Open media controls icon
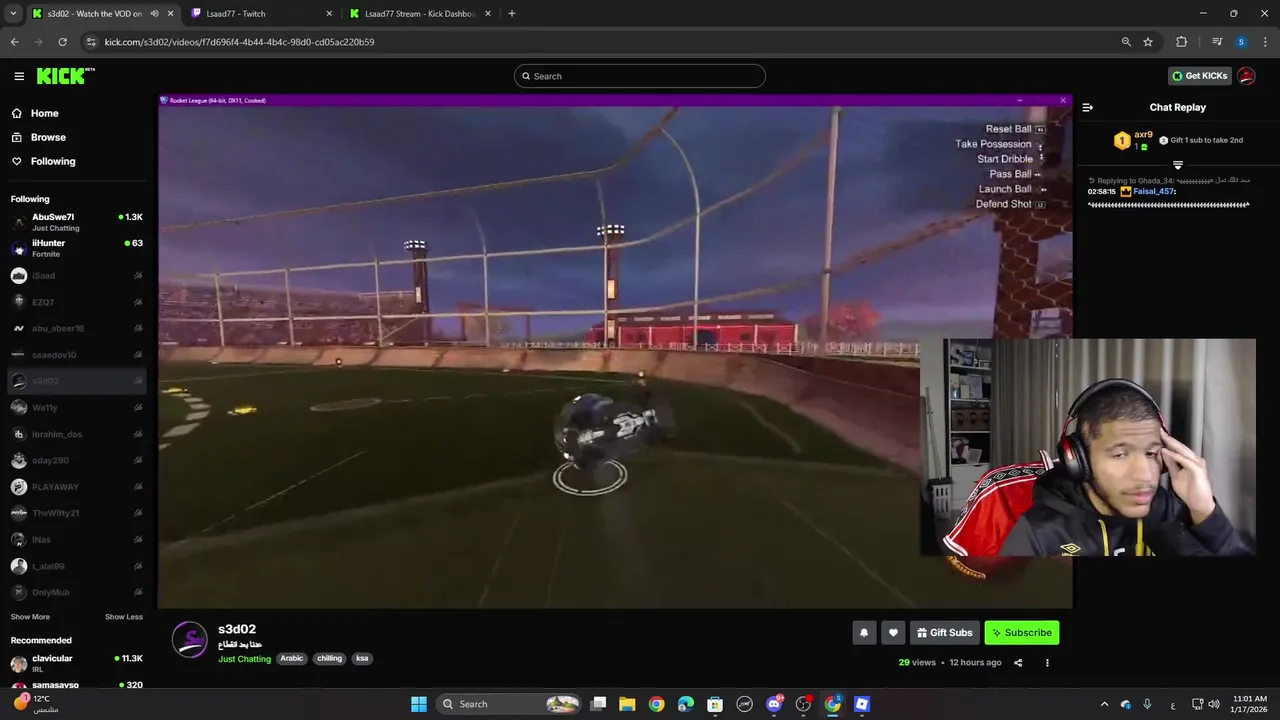 [1217, 42]
